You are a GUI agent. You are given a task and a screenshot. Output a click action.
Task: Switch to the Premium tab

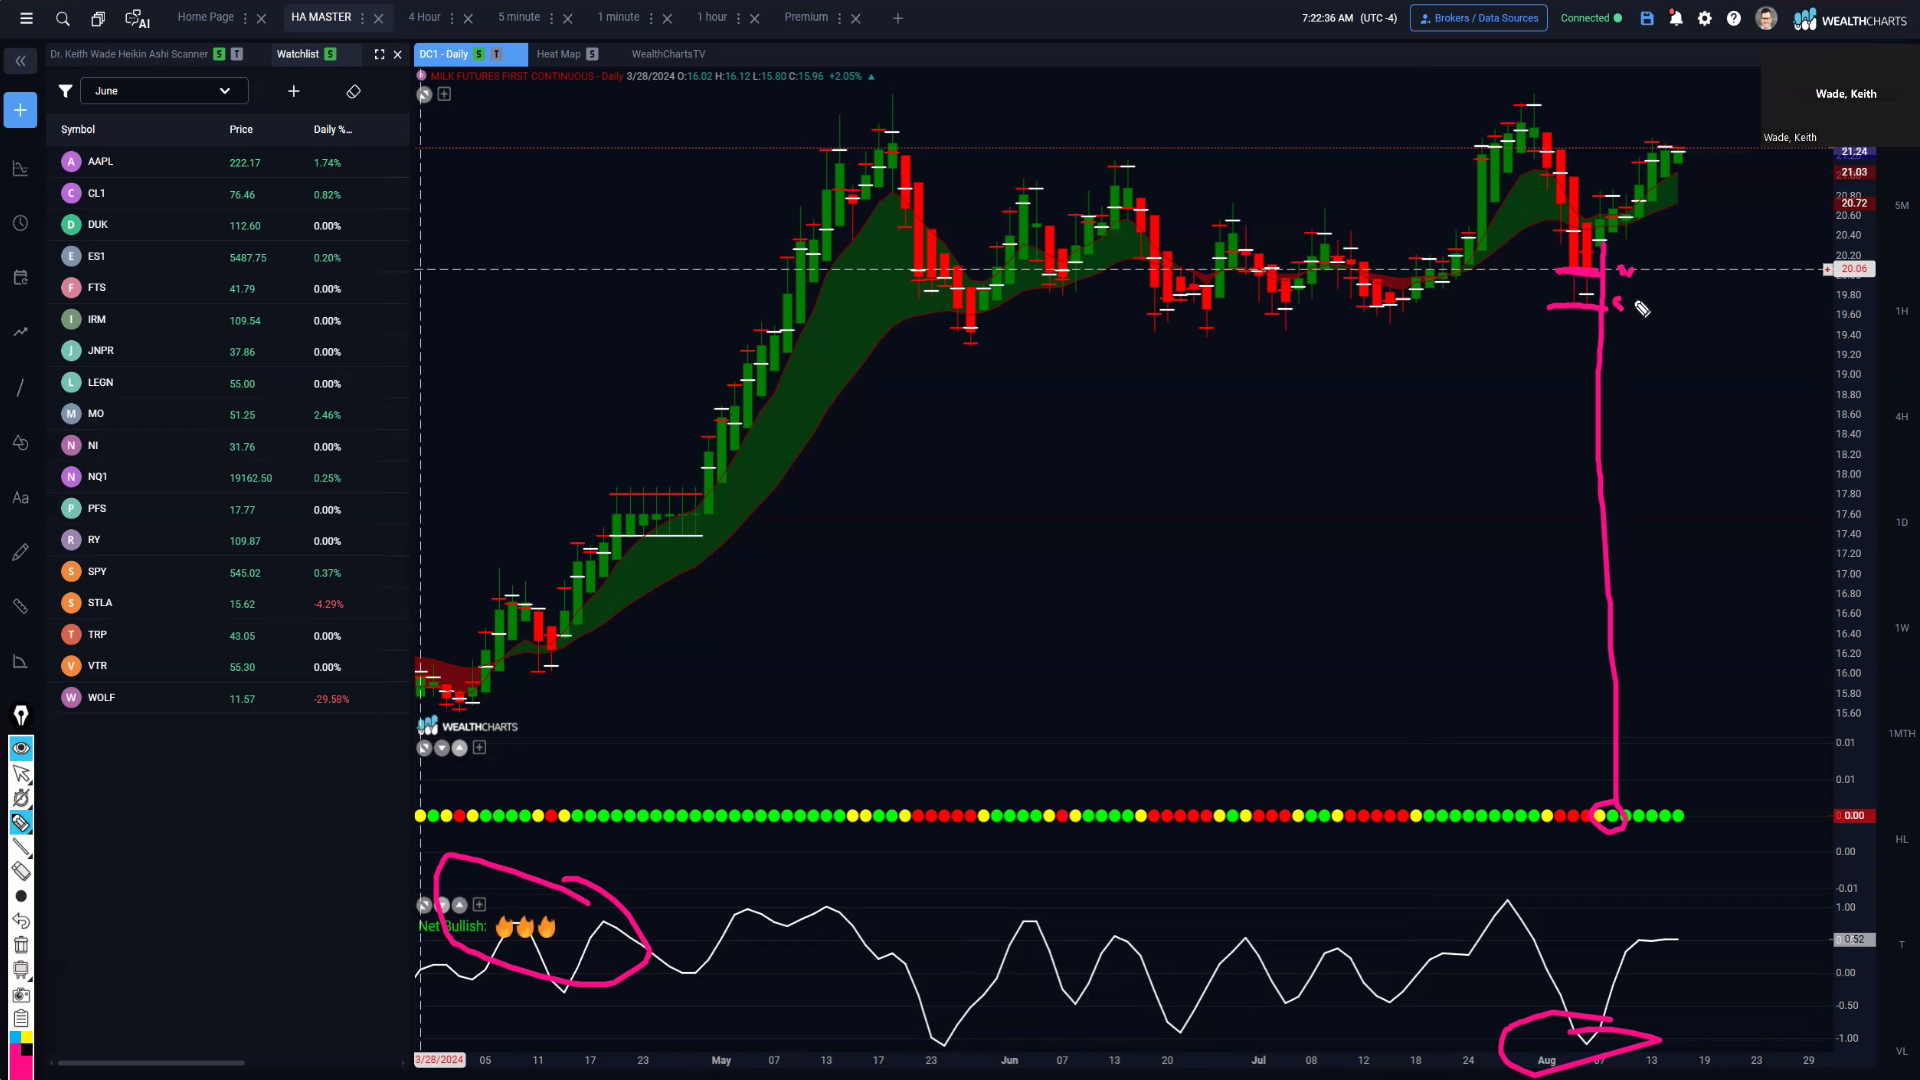806,17
